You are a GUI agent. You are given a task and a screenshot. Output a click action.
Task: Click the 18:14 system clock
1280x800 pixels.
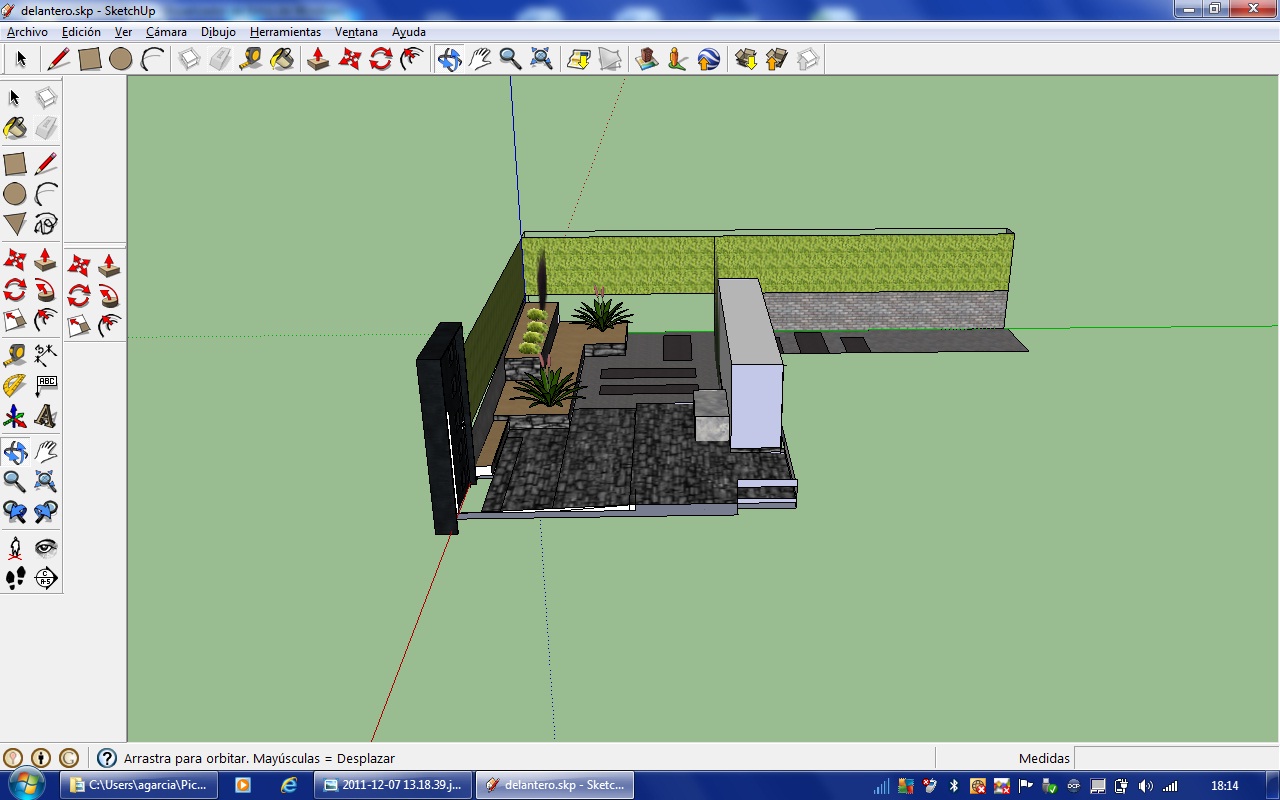[x=1224, y=786]
